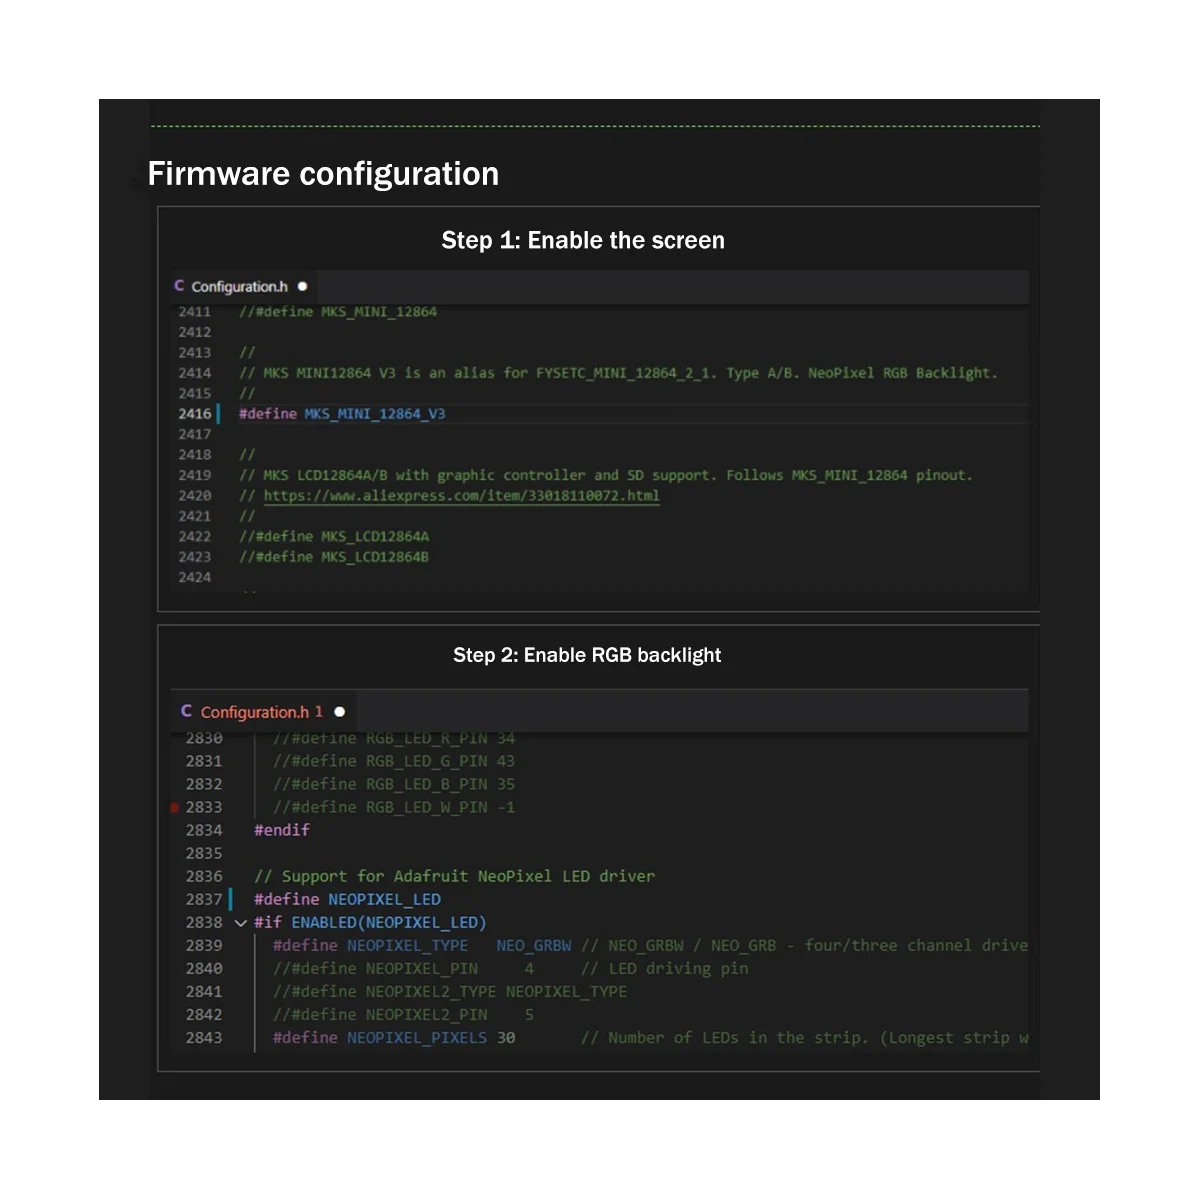The image size is (1200, 1200).
Task: Click the #endif statement on line 2834
Action: [282, 830]
